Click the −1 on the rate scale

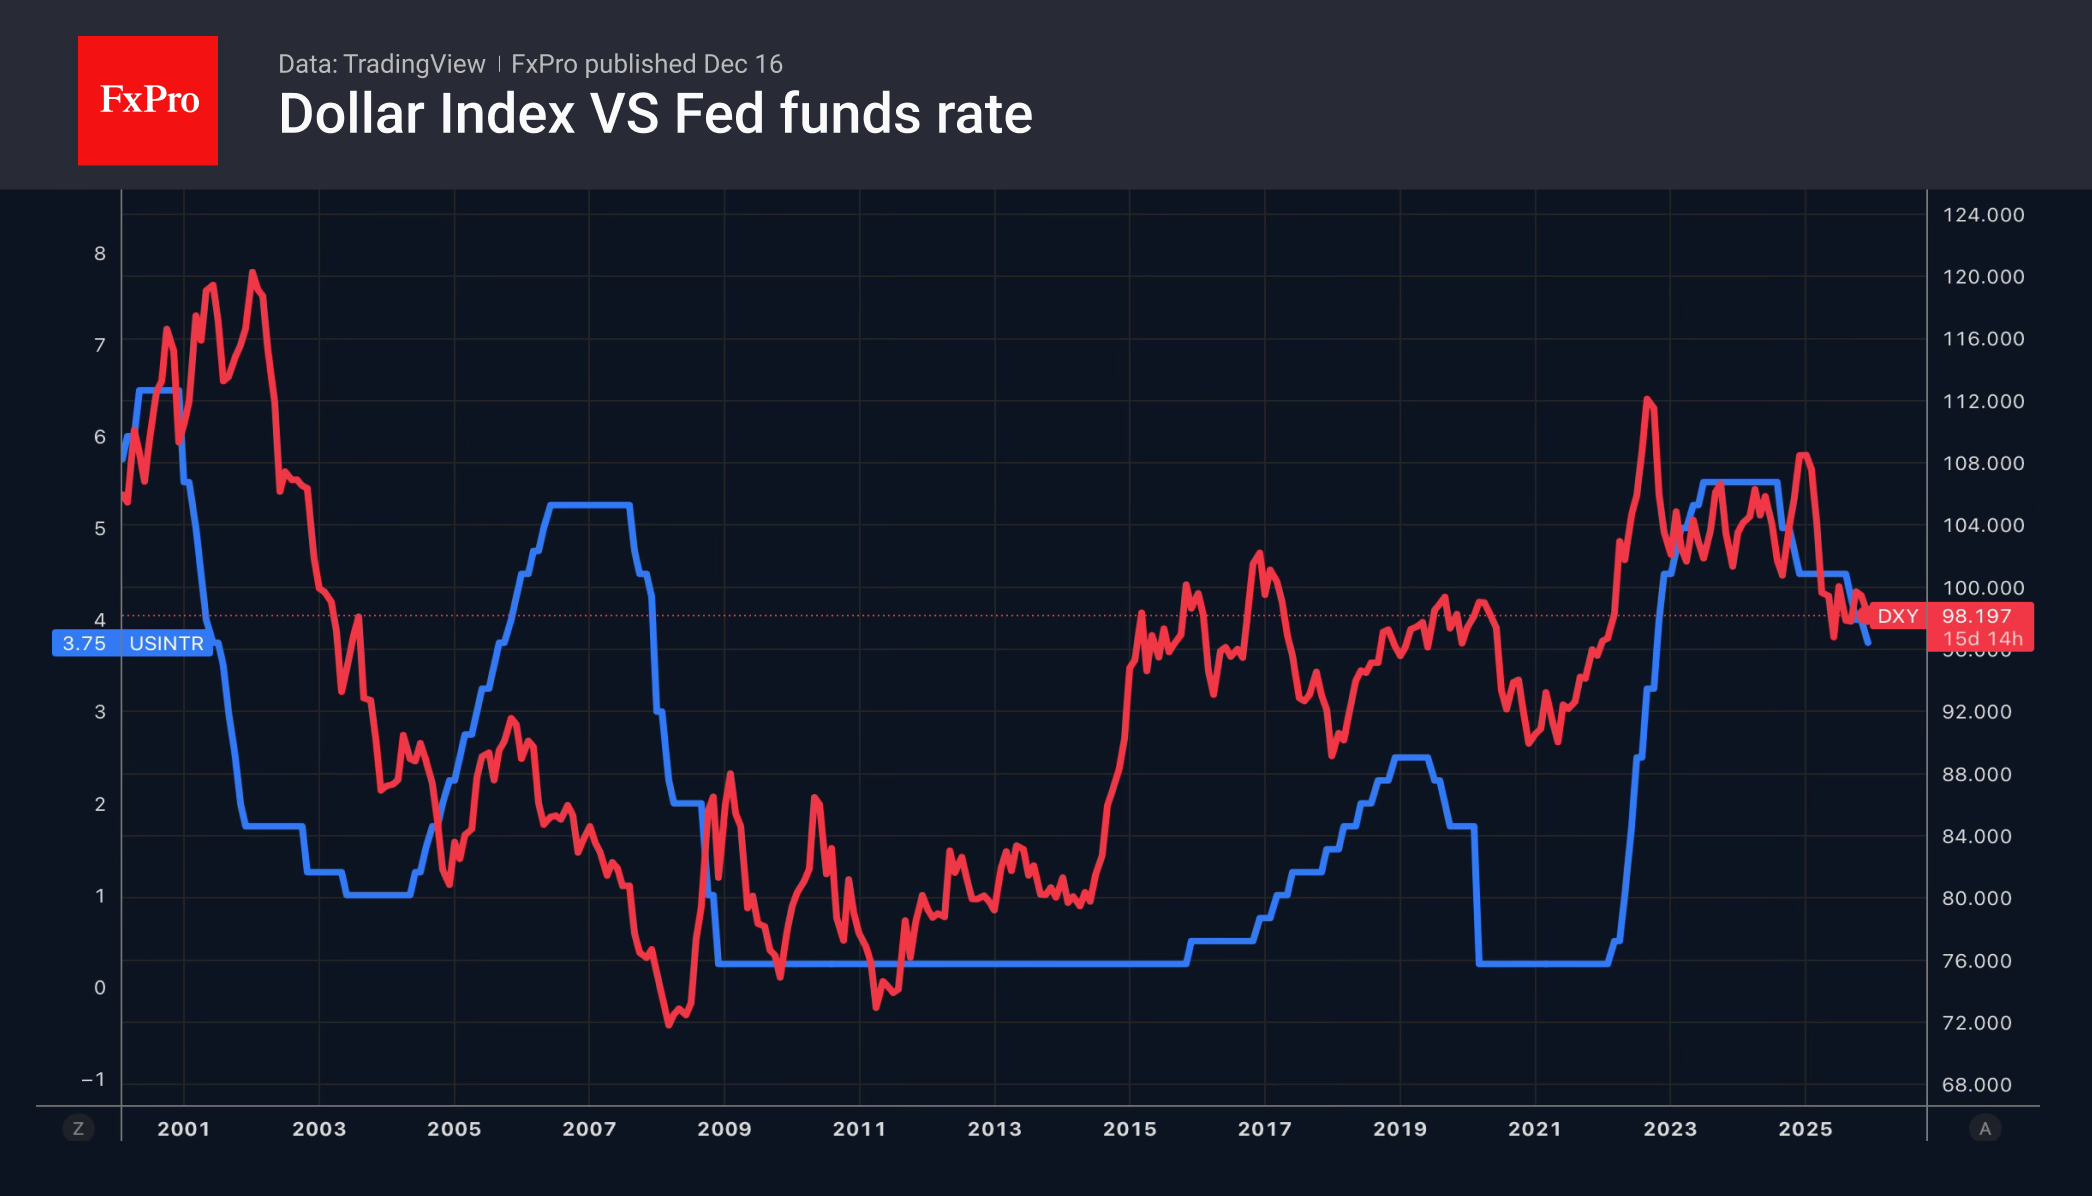[x=93, y=1080]
